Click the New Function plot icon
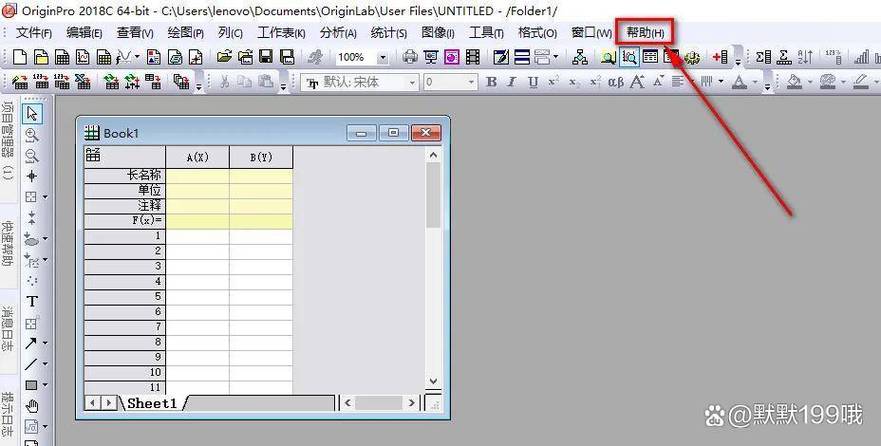This screenshot has height=446, width=881. coord(124,57)
